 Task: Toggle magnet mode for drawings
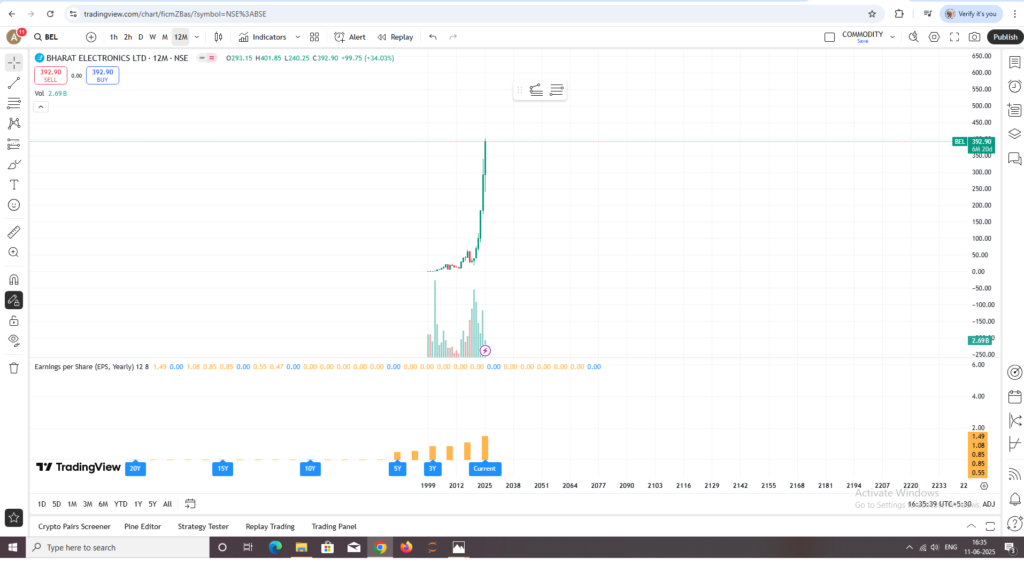(x=14, y=279)
